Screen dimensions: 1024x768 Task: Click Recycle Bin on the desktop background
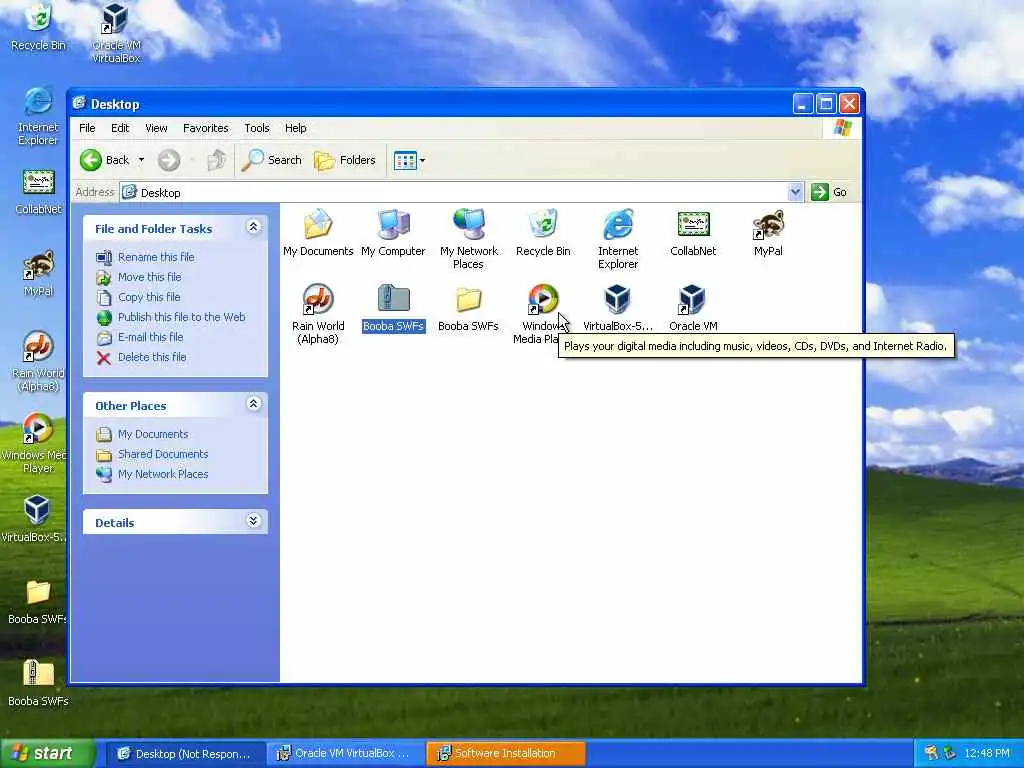tap(38, 27)
